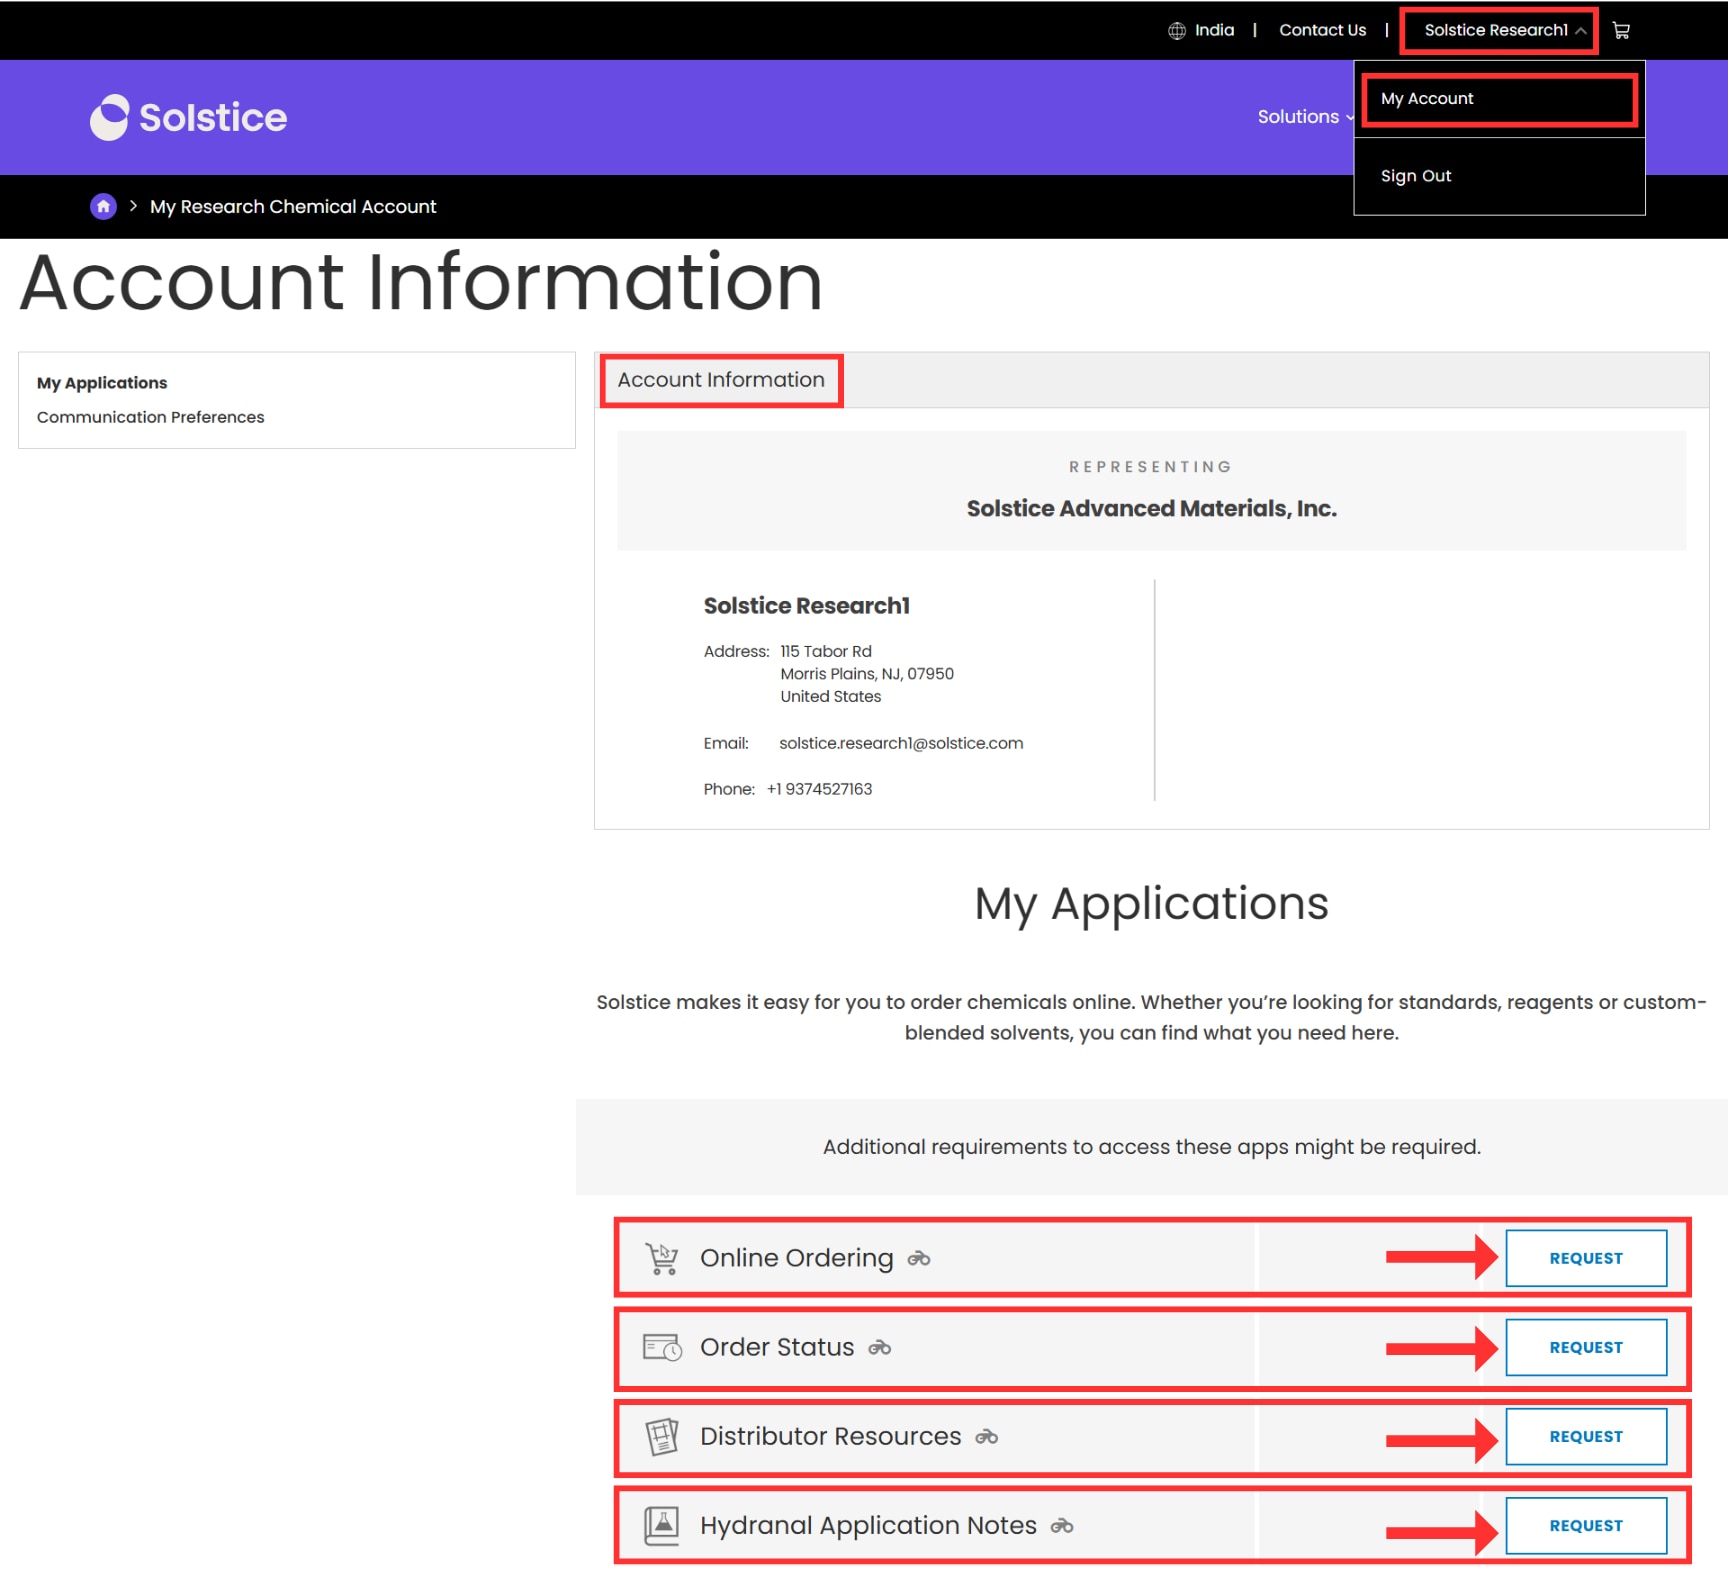Click the phone number +1 9374527163
The width and height of the screenshot is (1728, 1572).
click(819, 789)
